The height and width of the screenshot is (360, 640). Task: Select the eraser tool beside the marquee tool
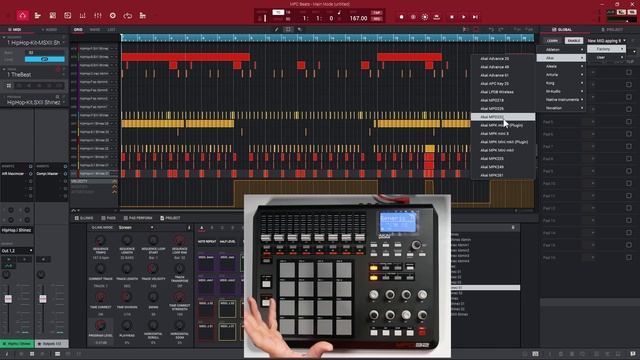coord(300,29)
